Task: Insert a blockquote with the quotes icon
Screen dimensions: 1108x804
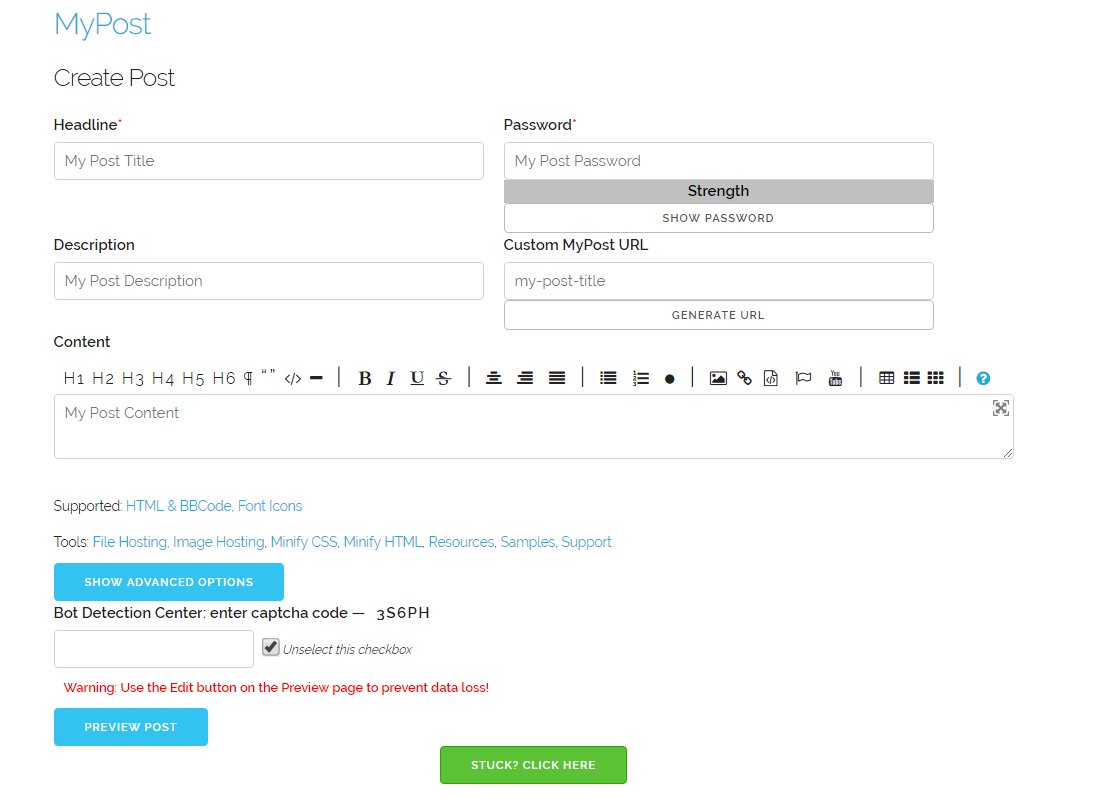Action: pyautogui.click(x=269, y=374)
